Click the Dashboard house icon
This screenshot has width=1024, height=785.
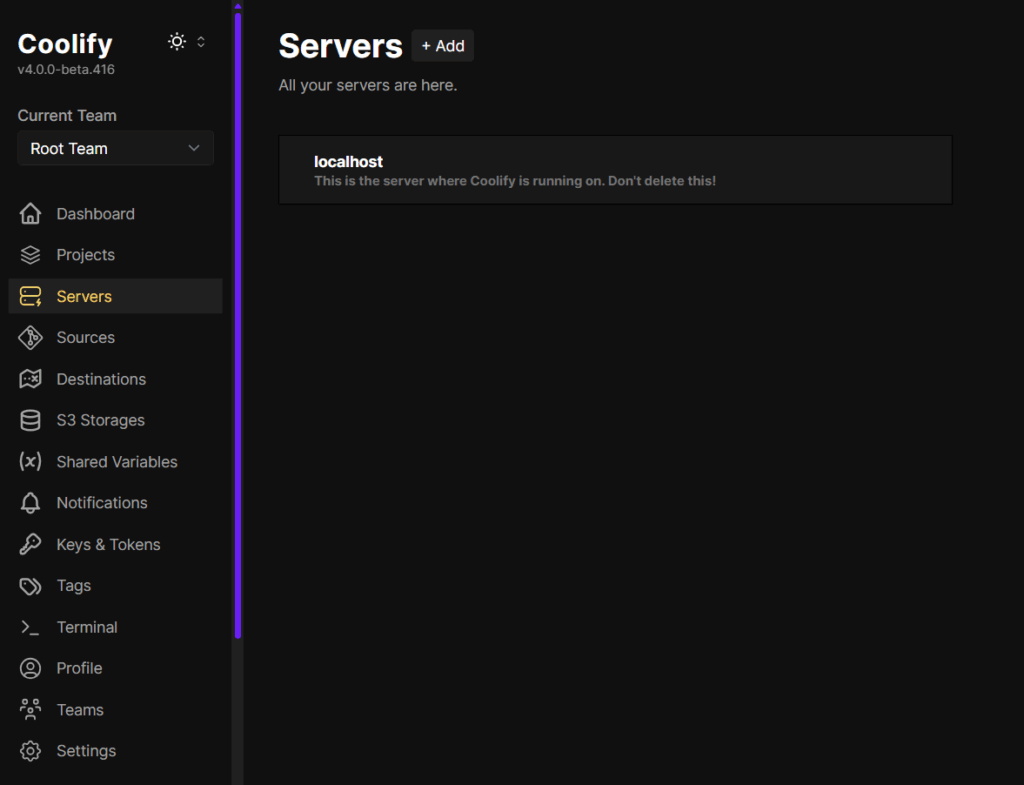[x=30, y=214]
